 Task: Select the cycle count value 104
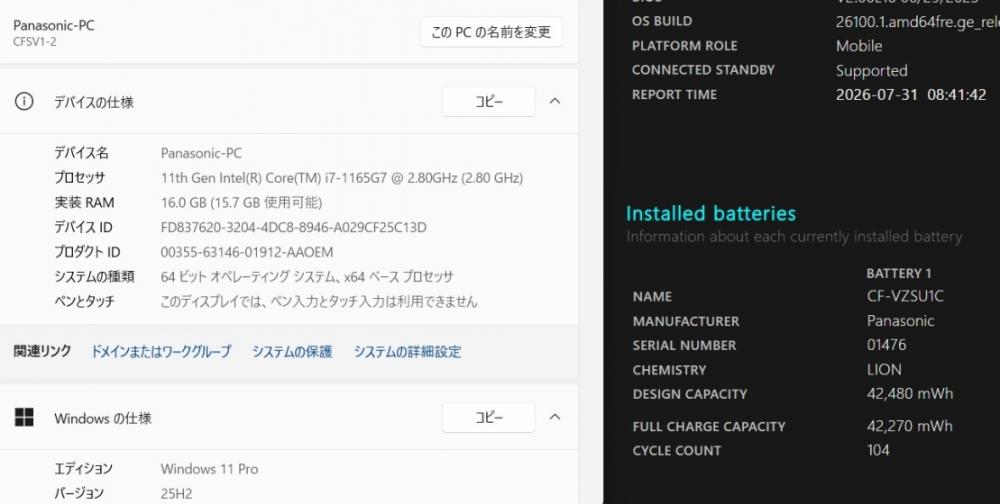point(878,450)
